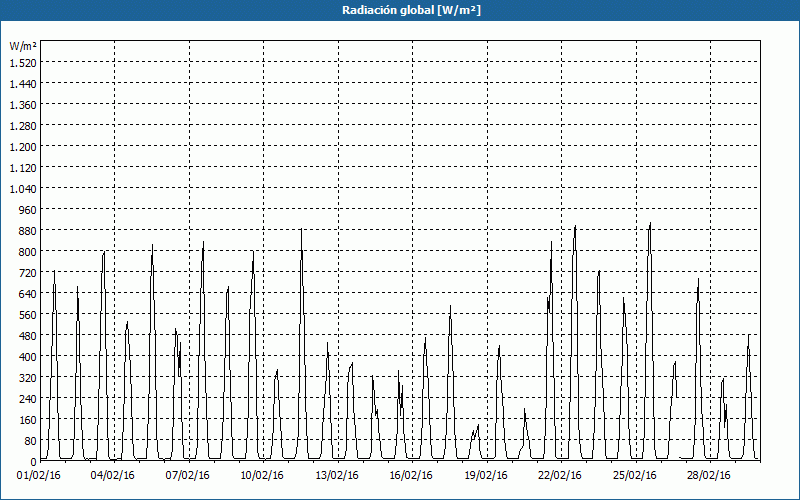
Task: Pick the 25/02/16 x-axis date
Action: pos(635,475)
